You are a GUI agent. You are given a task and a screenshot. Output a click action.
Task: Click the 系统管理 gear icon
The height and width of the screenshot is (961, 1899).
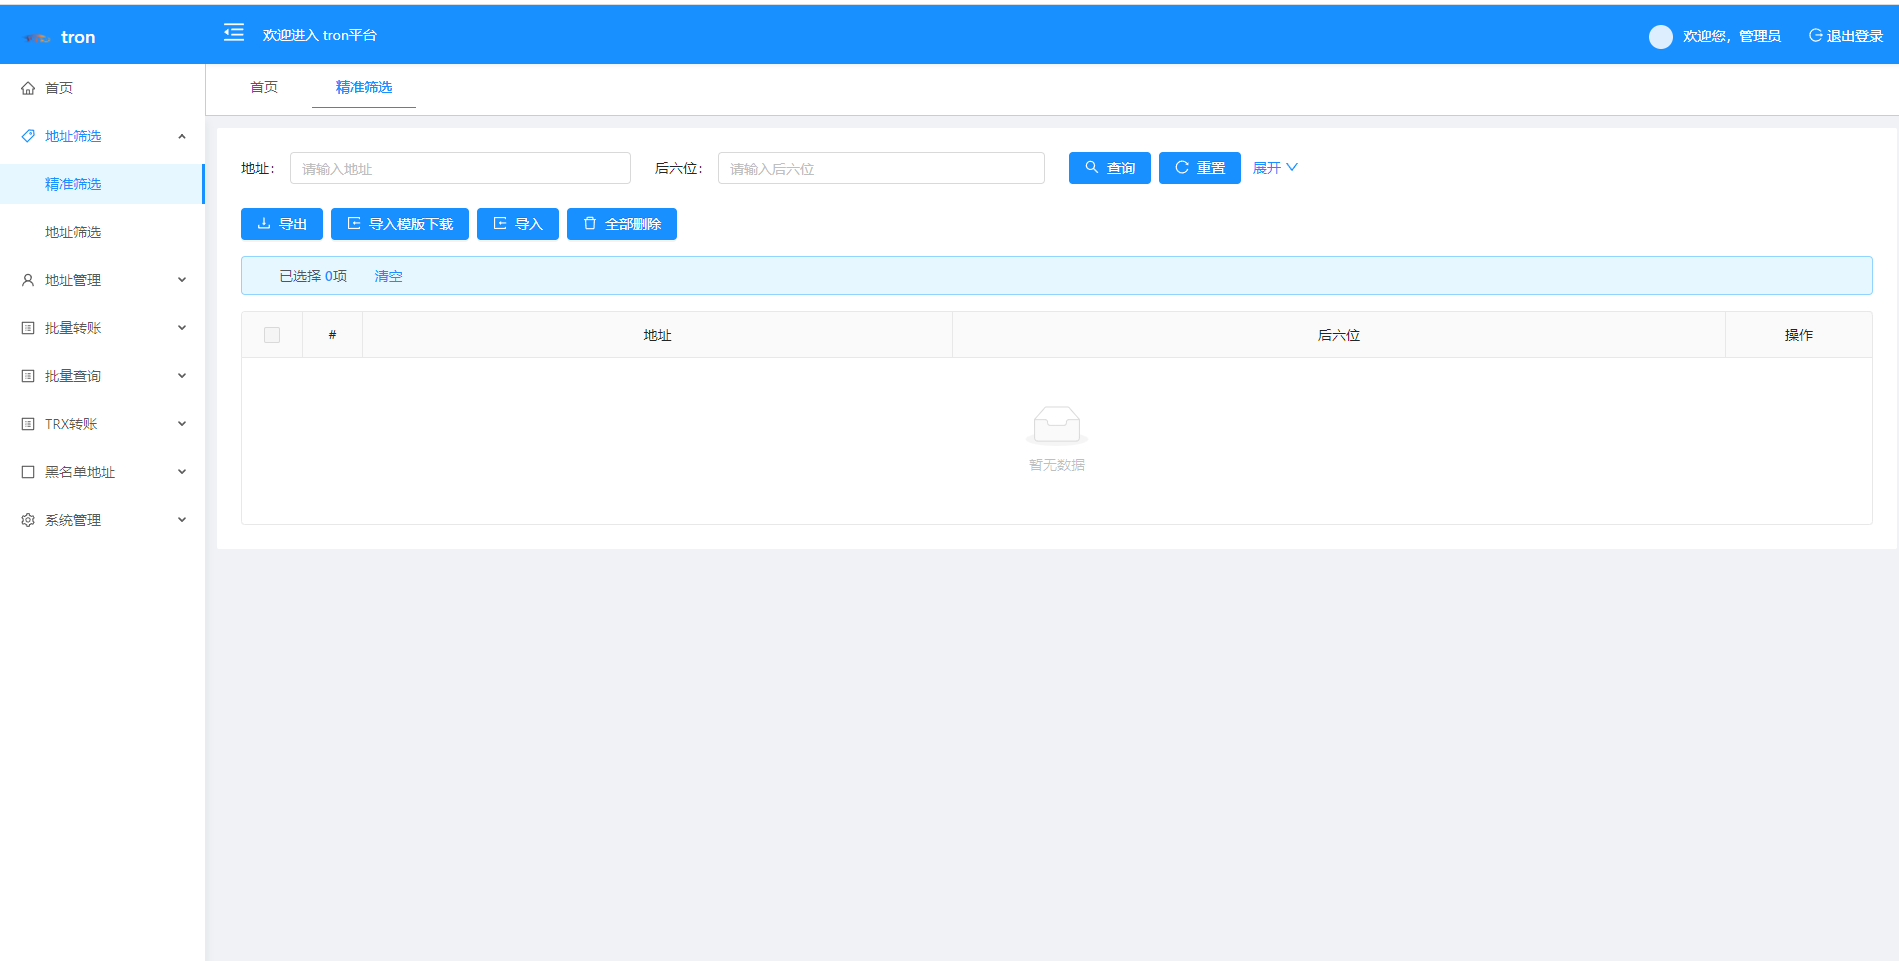[x=28, y=520]
